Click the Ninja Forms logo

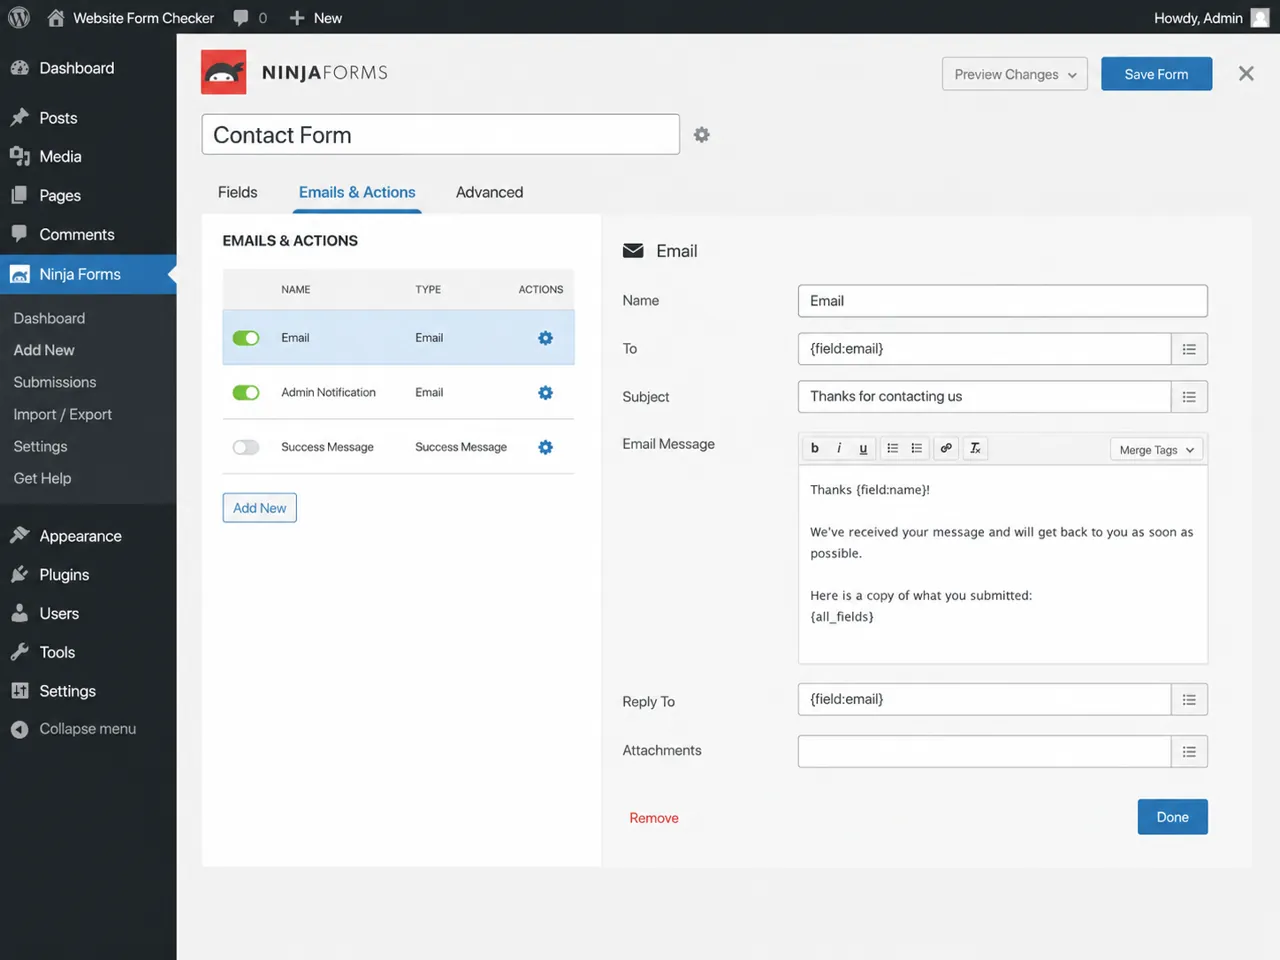tap(223, 72)
